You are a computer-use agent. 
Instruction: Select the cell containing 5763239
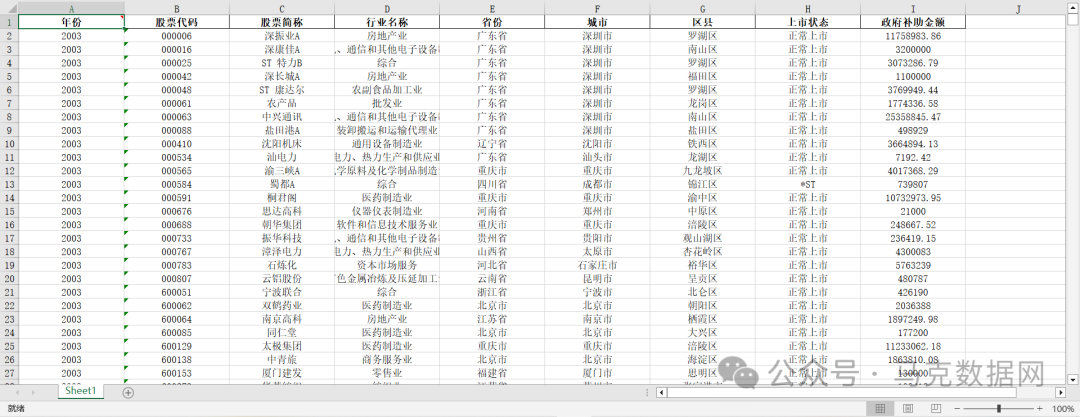coord(913,265)
